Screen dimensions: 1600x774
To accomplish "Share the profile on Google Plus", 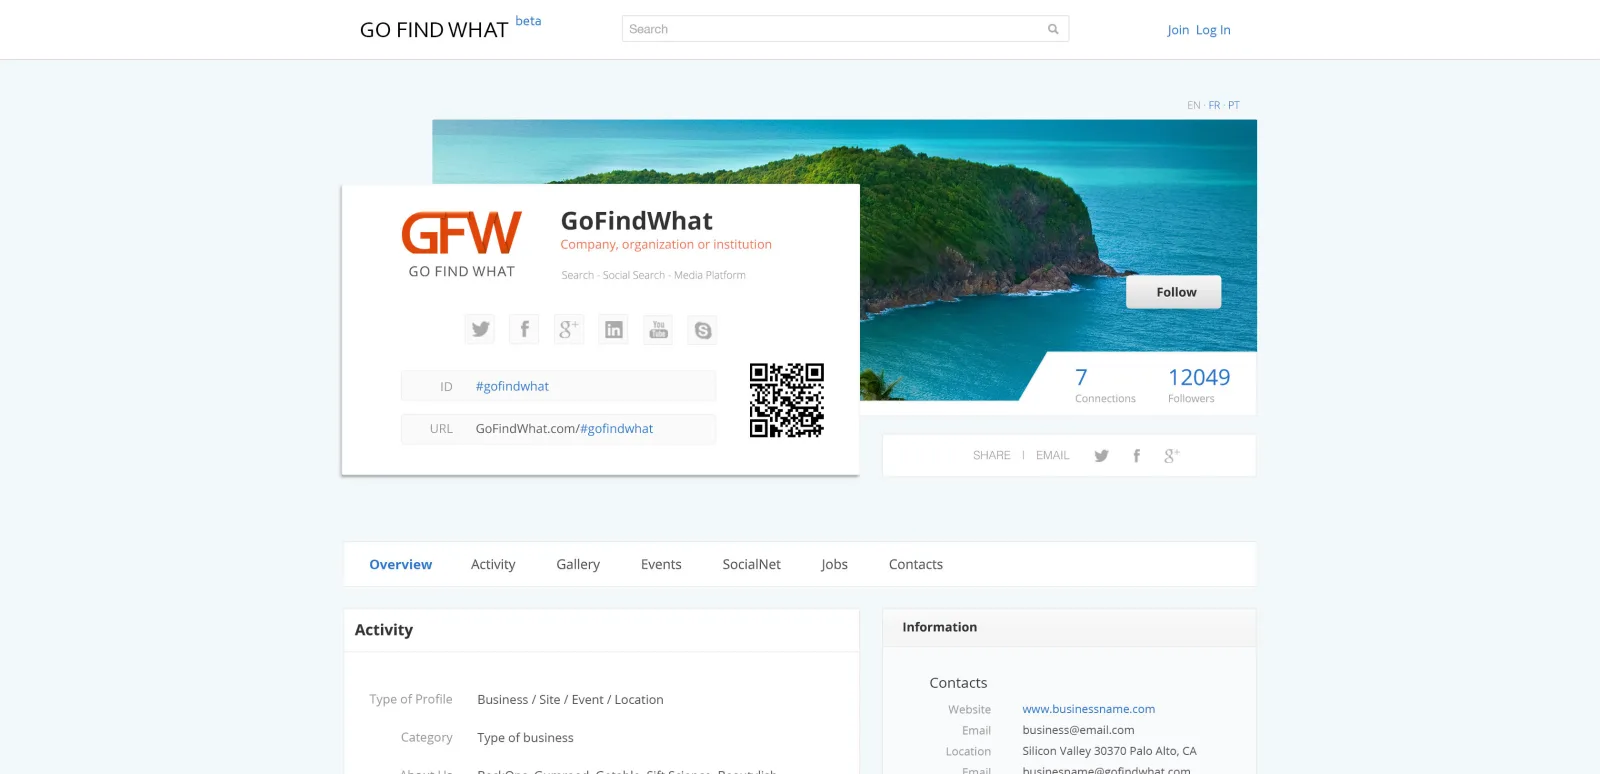I will coord(1172,456).
